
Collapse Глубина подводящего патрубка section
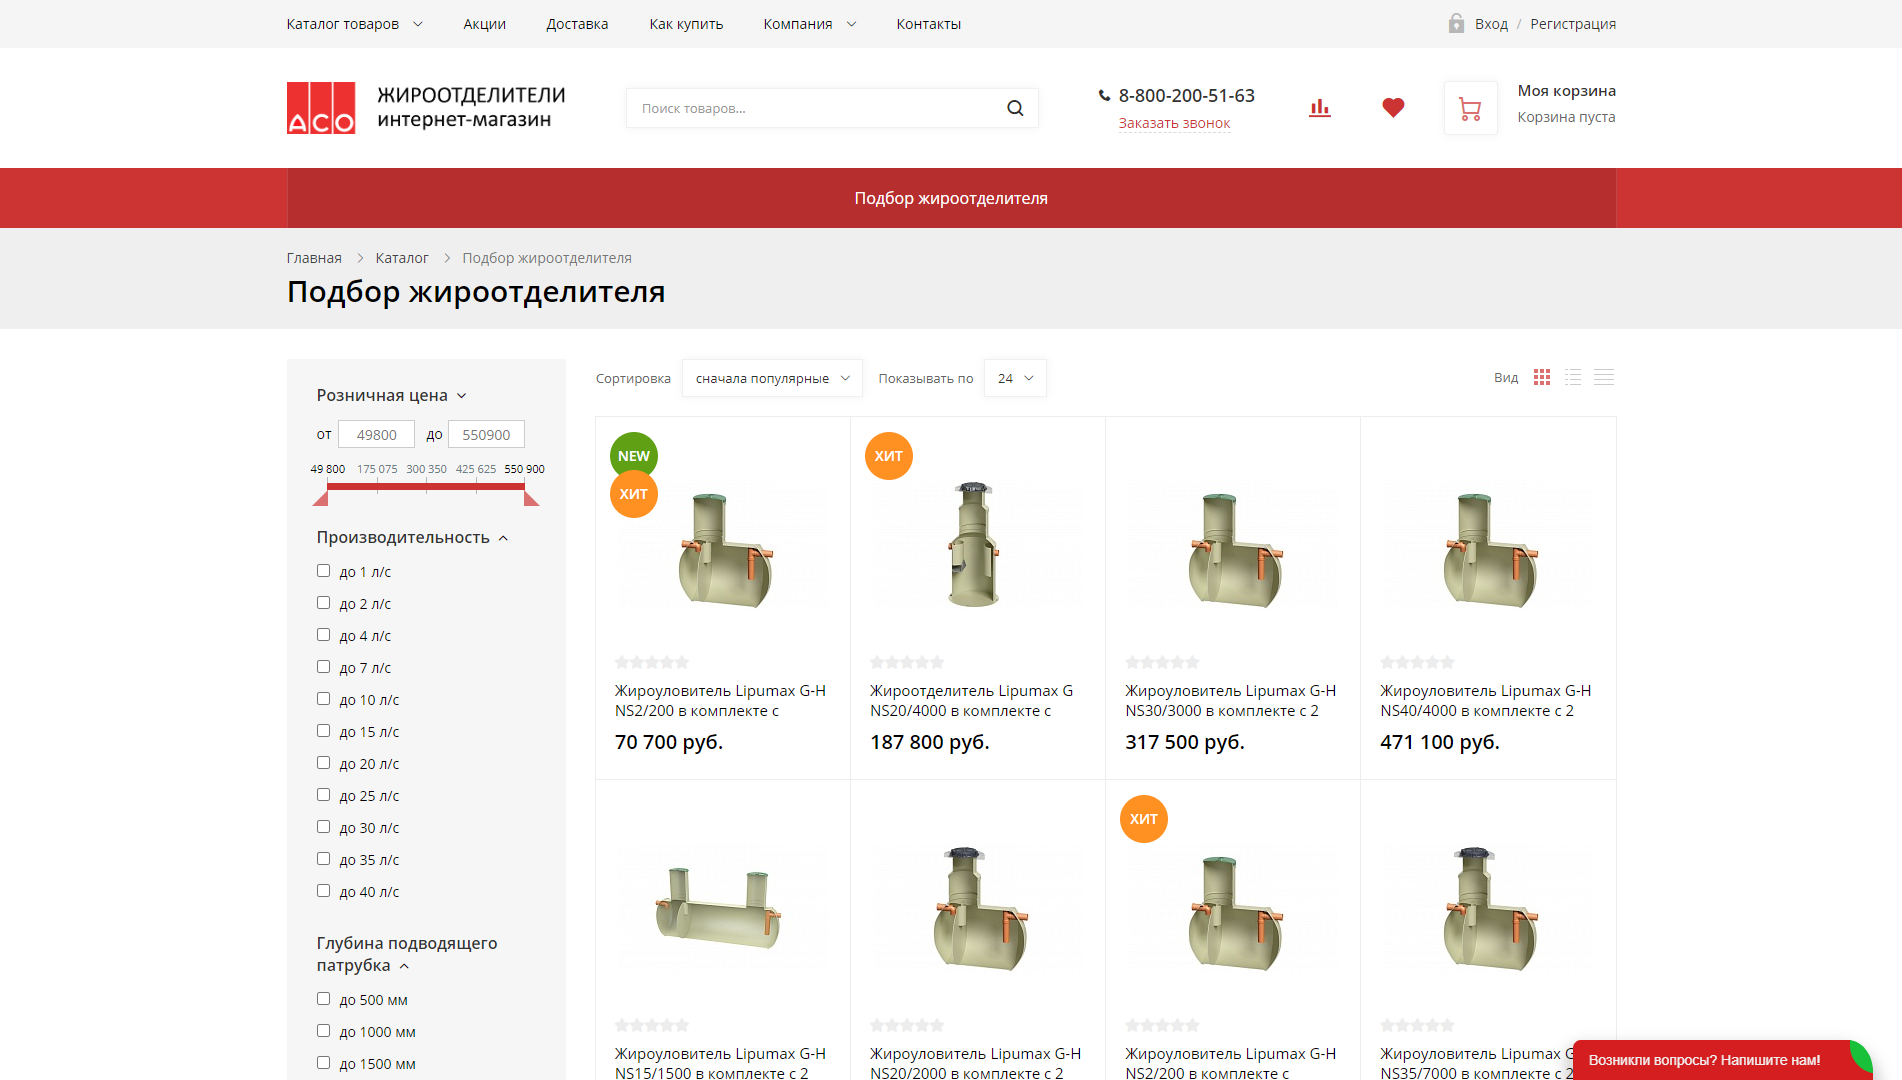pyautogui.click(x=407, y=954)
